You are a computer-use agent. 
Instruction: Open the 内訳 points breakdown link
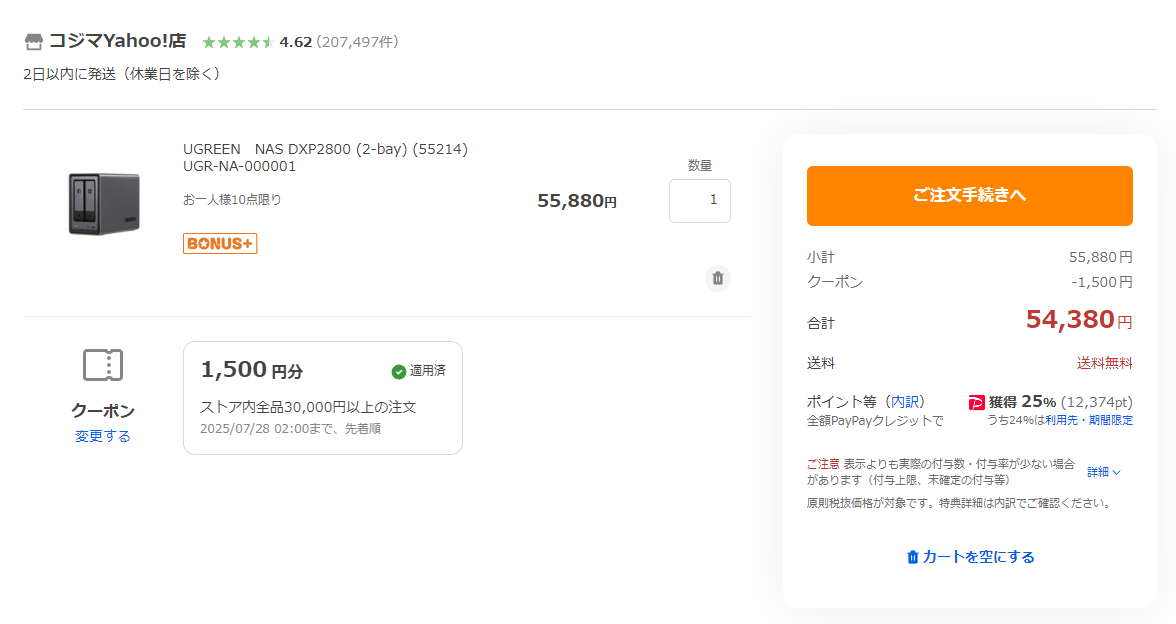click(905, 401)
